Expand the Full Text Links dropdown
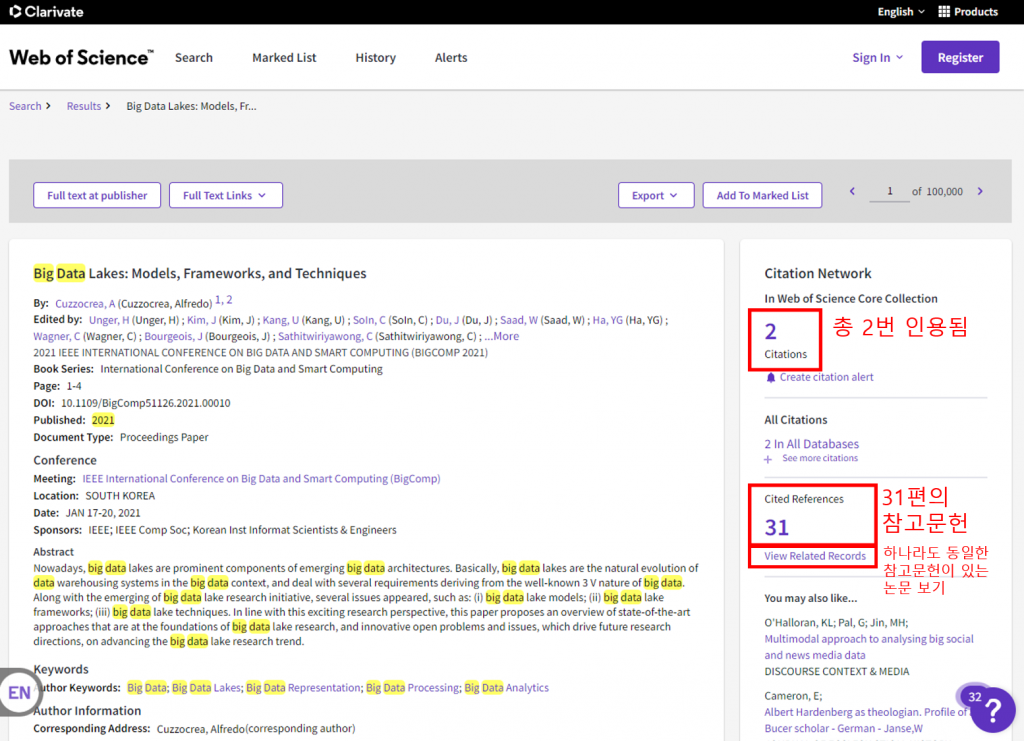Viewport: 1024px width, 741px height. click(x=225, y=196)
